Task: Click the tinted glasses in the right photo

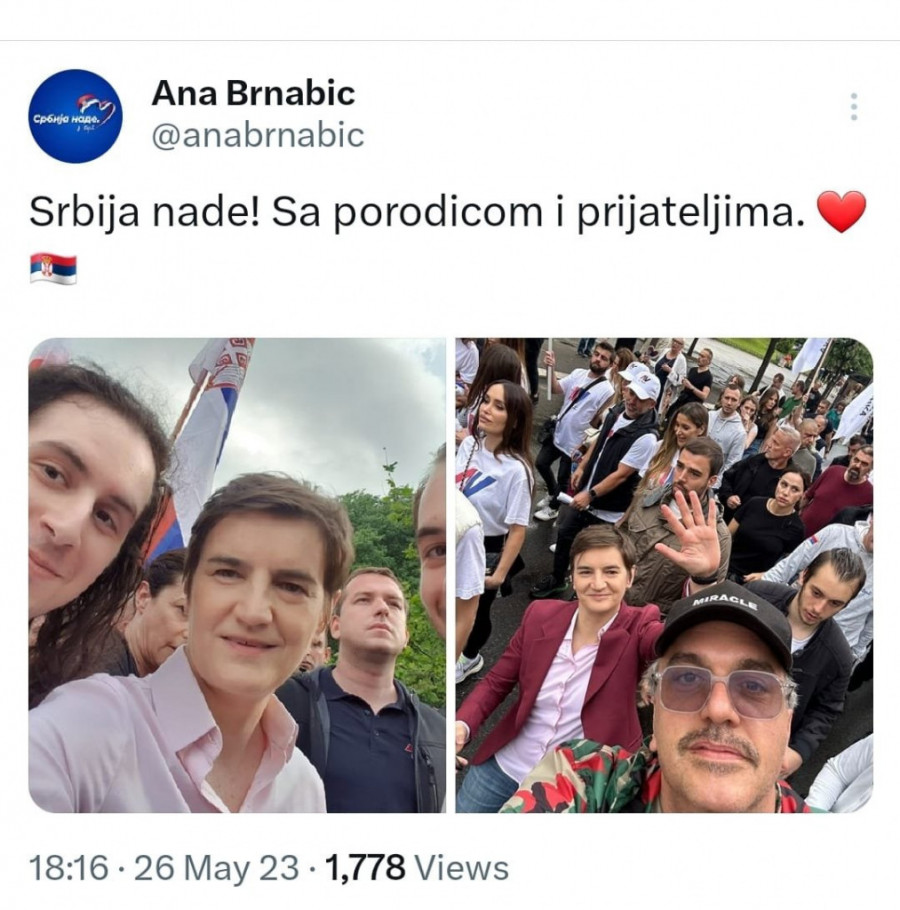Action: tap(724, 692)
